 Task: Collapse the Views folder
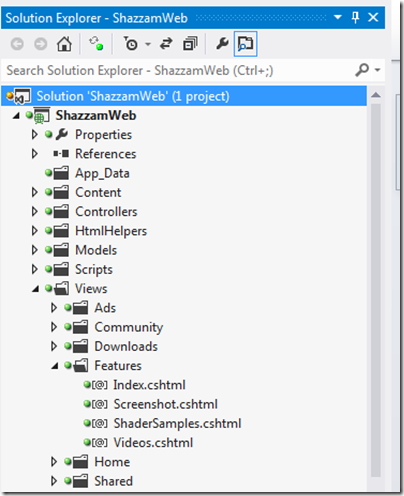pos(35,289)
